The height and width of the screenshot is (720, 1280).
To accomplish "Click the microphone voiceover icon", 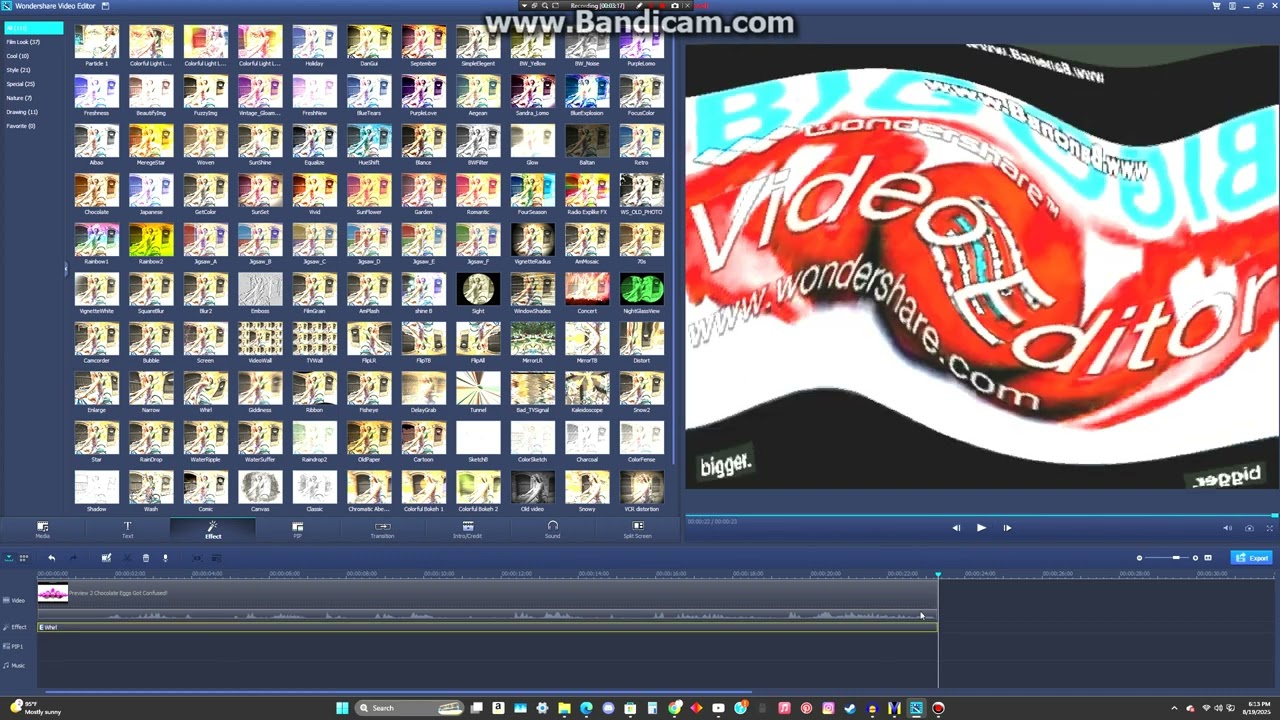I will tap(165, 558).
